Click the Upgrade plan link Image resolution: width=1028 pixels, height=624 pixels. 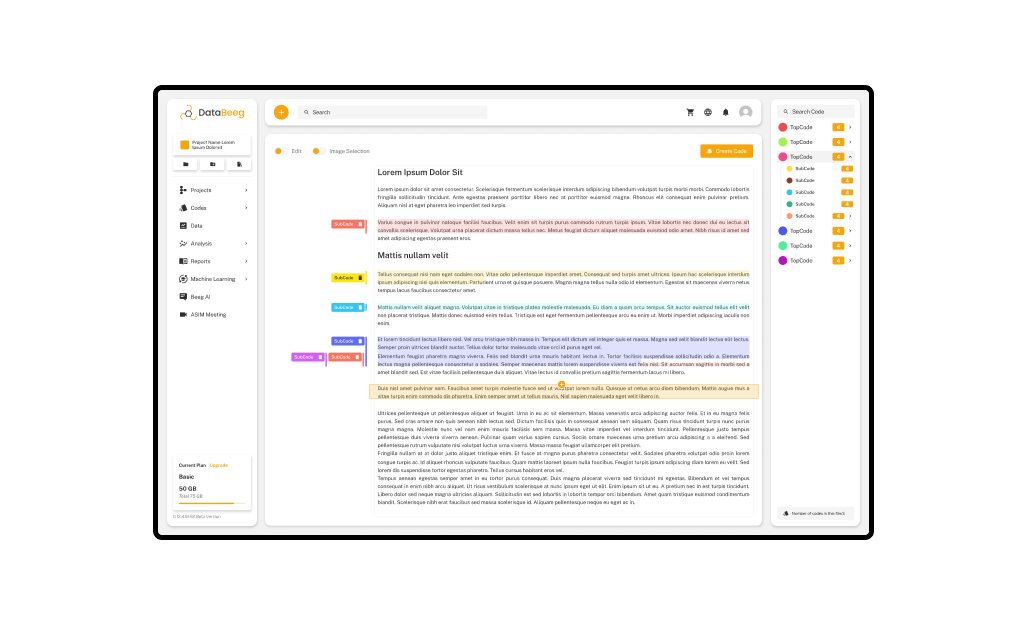tap(219, 465)
